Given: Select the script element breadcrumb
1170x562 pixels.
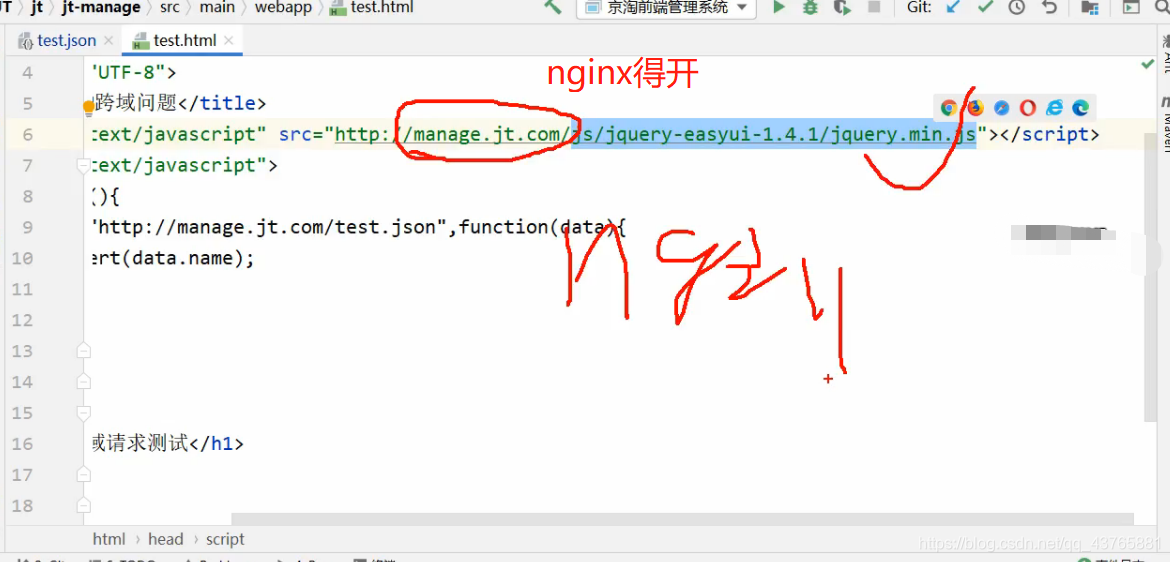Looking at the screenshot, I should (x=225, y=539).
